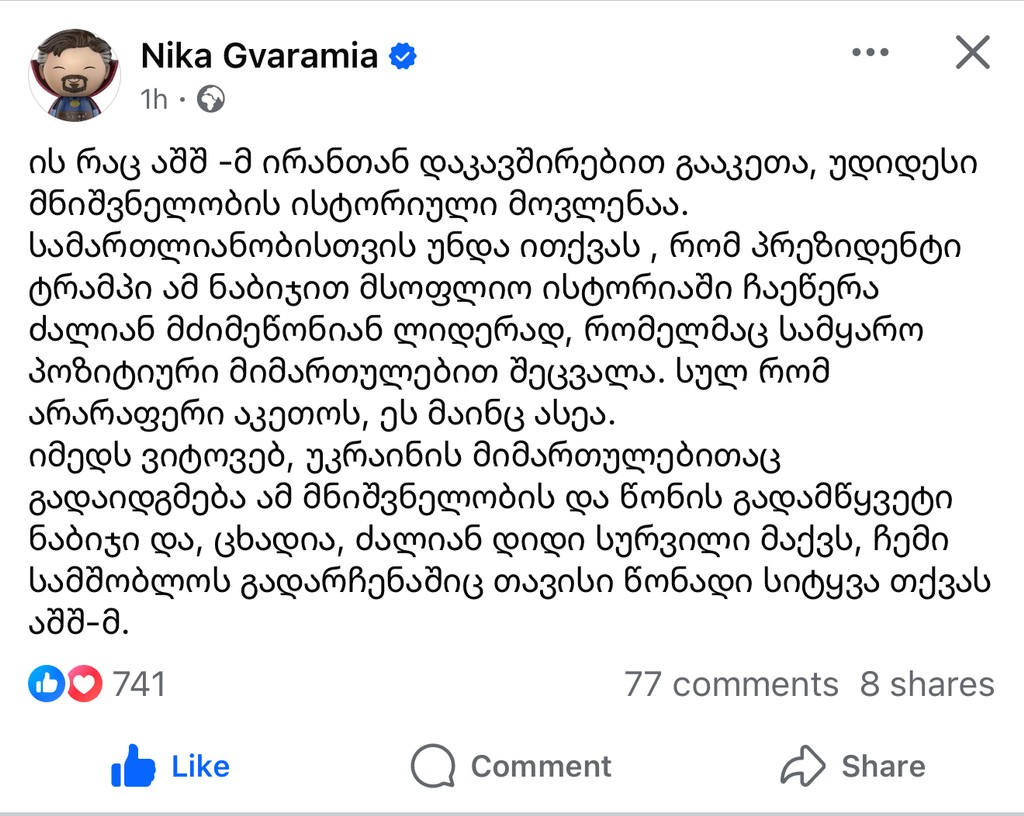
Task: Click the Share button label
Action: click(x=883, y=766)
